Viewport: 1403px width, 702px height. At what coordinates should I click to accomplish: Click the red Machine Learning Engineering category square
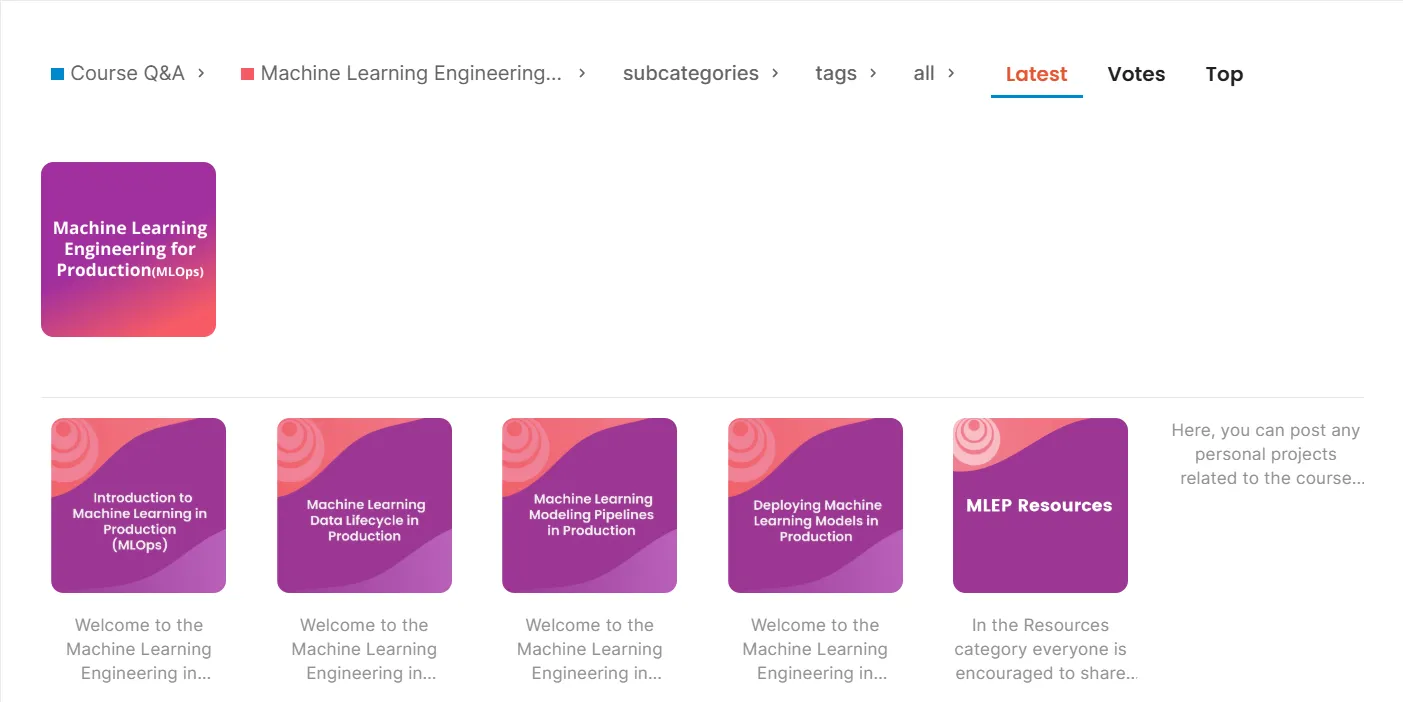(x=247, y=74)
